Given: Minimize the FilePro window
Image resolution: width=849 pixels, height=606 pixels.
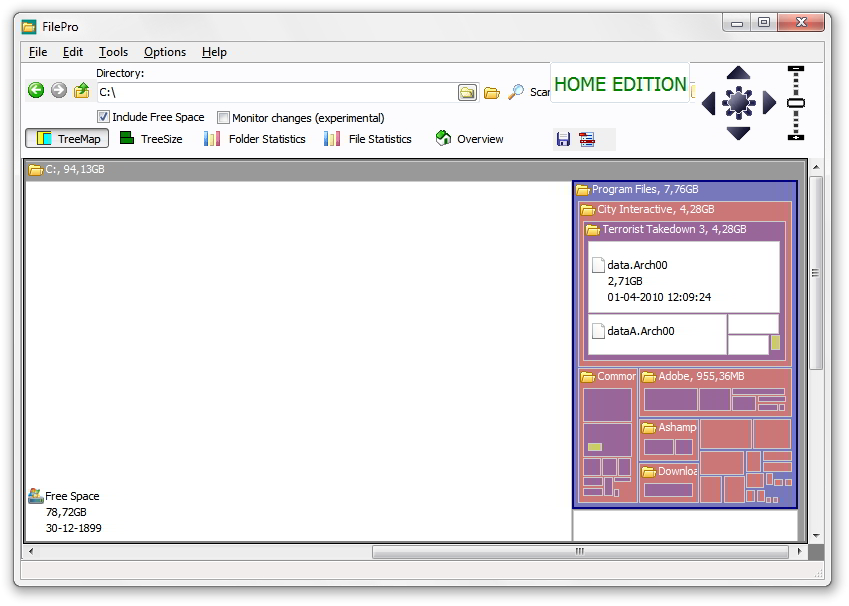Looking at the screenshot, I should point(737,23).
